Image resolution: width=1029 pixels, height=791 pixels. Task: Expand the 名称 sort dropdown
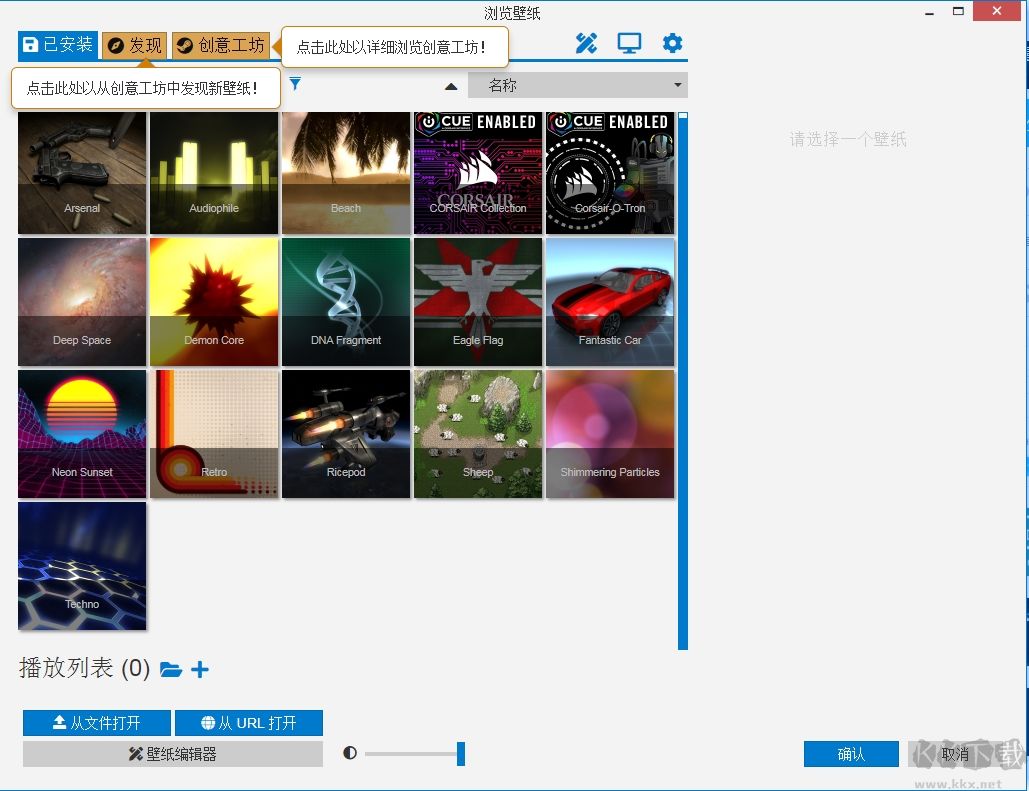coord(578,85)
